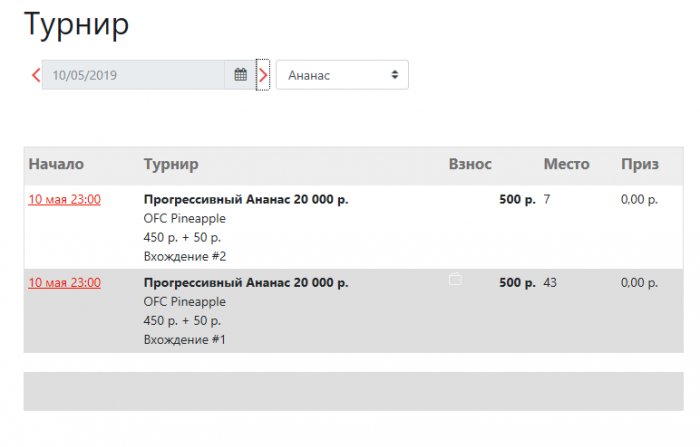The height and width of the screenshot is (447, 700).
Task: Select tournament name in the Вхождение #2 row
Action: click(x=246, y=199)
